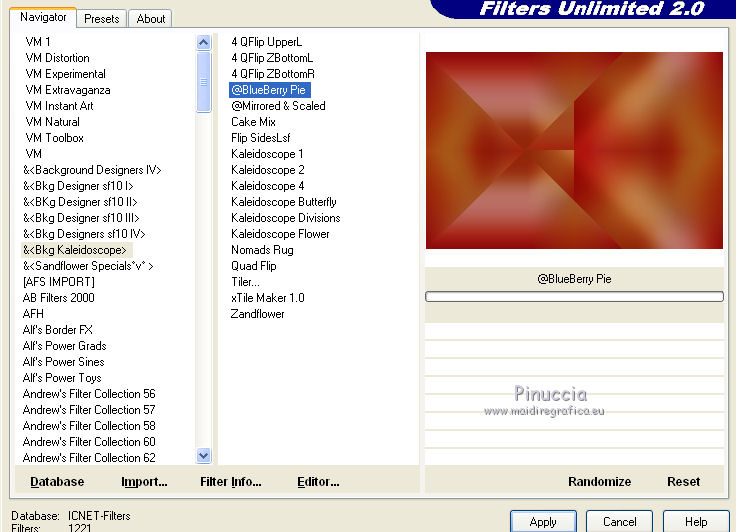
Task: Switch to the Navigator tab
Action: pos(43,17)
